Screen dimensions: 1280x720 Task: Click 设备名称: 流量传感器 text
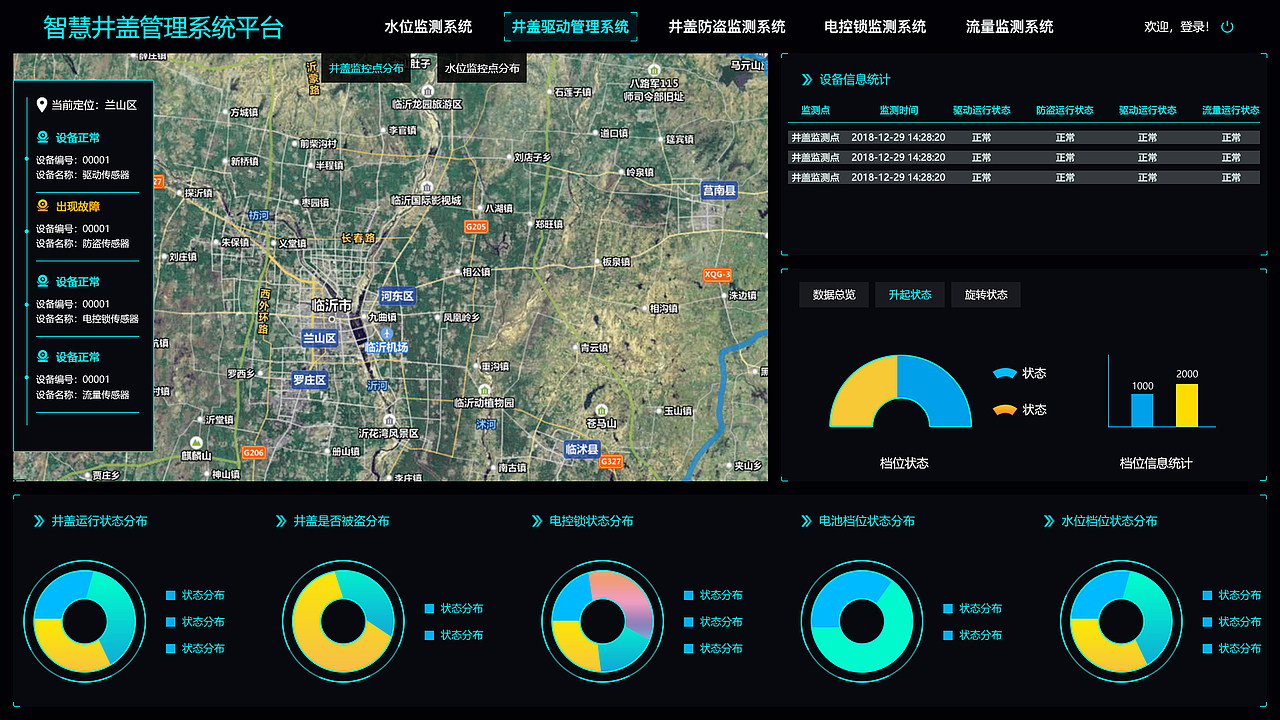pos(83,395)
